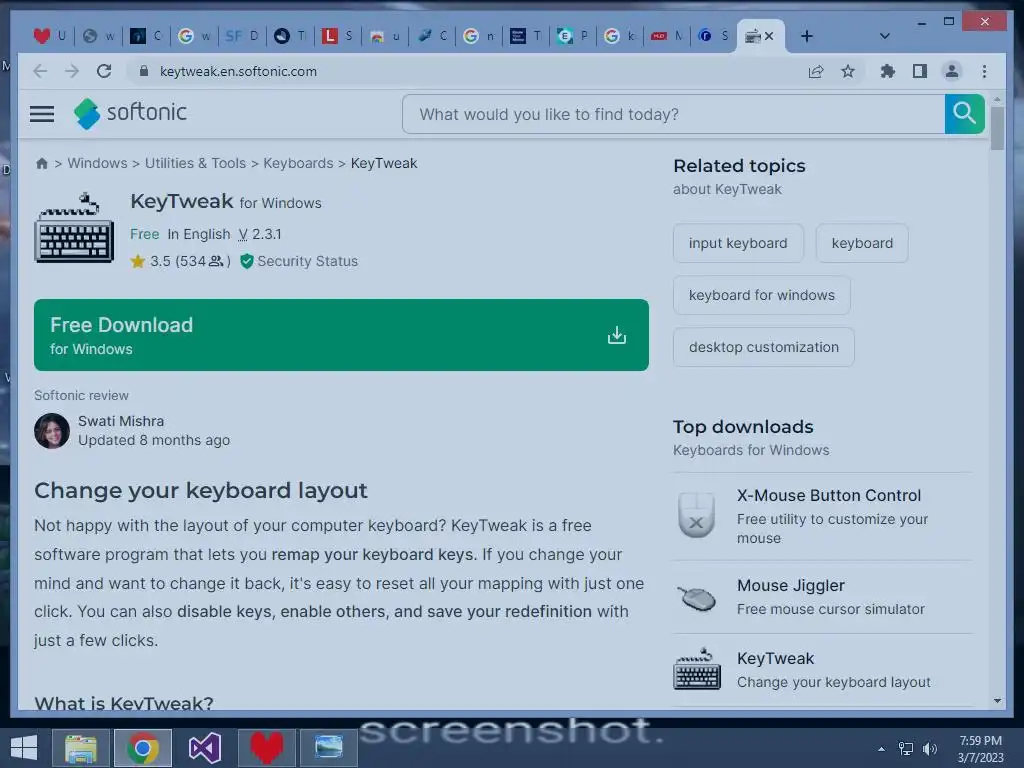Open File Explorer from the taskbar
Viewport: 1024px width, 768px height.
click(x=81, y=748)
